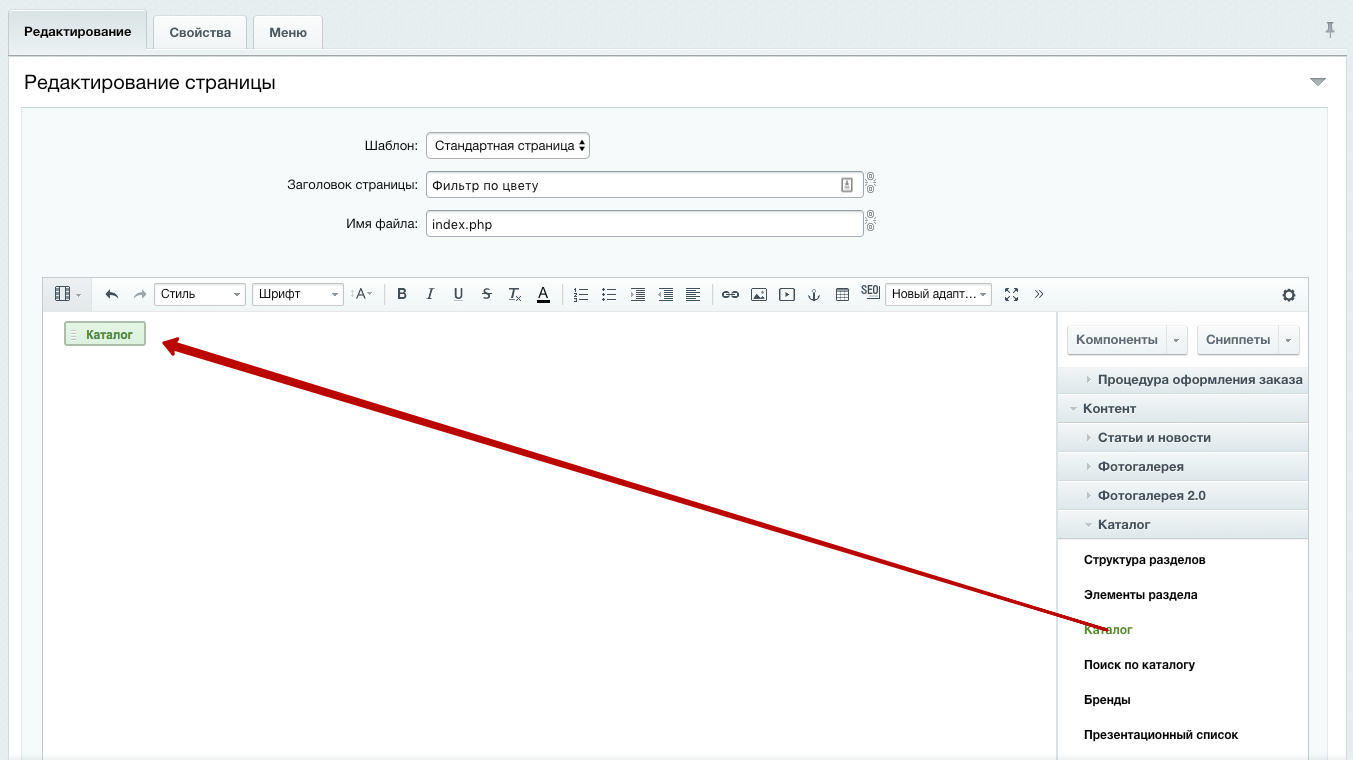Select the Структура разделов component
The height and width of the screenshot is (760, 1353).
pyautogui.click(x=1145, y=560)
